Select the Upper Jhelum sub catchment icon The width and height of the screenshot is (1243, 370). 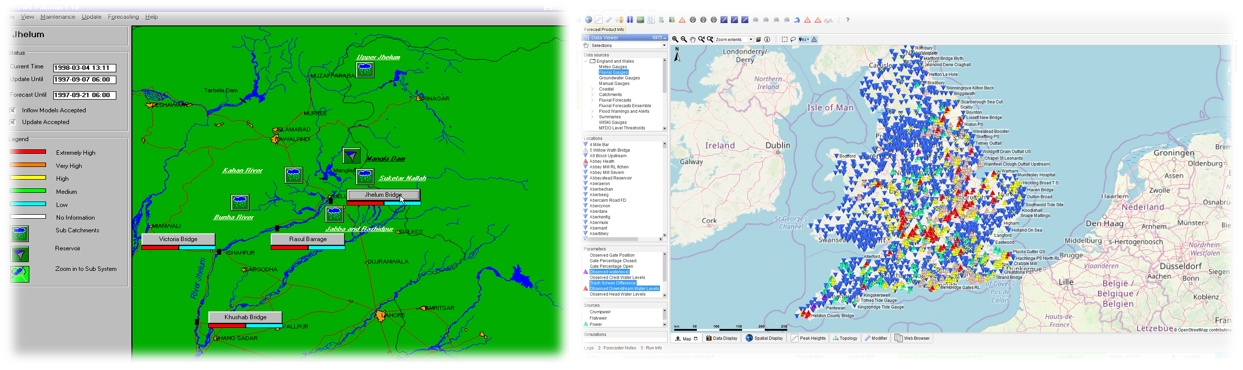click(x=366, y=71)
